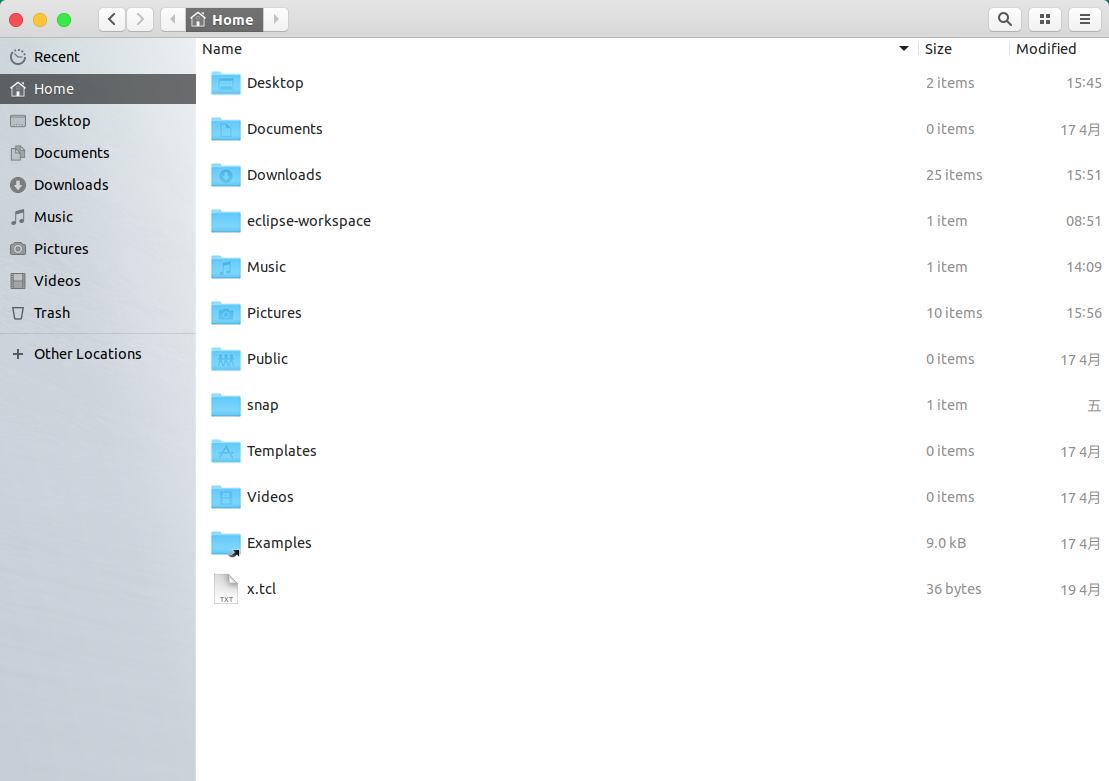Click the folder name "Examples" in the list
This screenshot has width=1109, height=781.
[x=279, y=543]
